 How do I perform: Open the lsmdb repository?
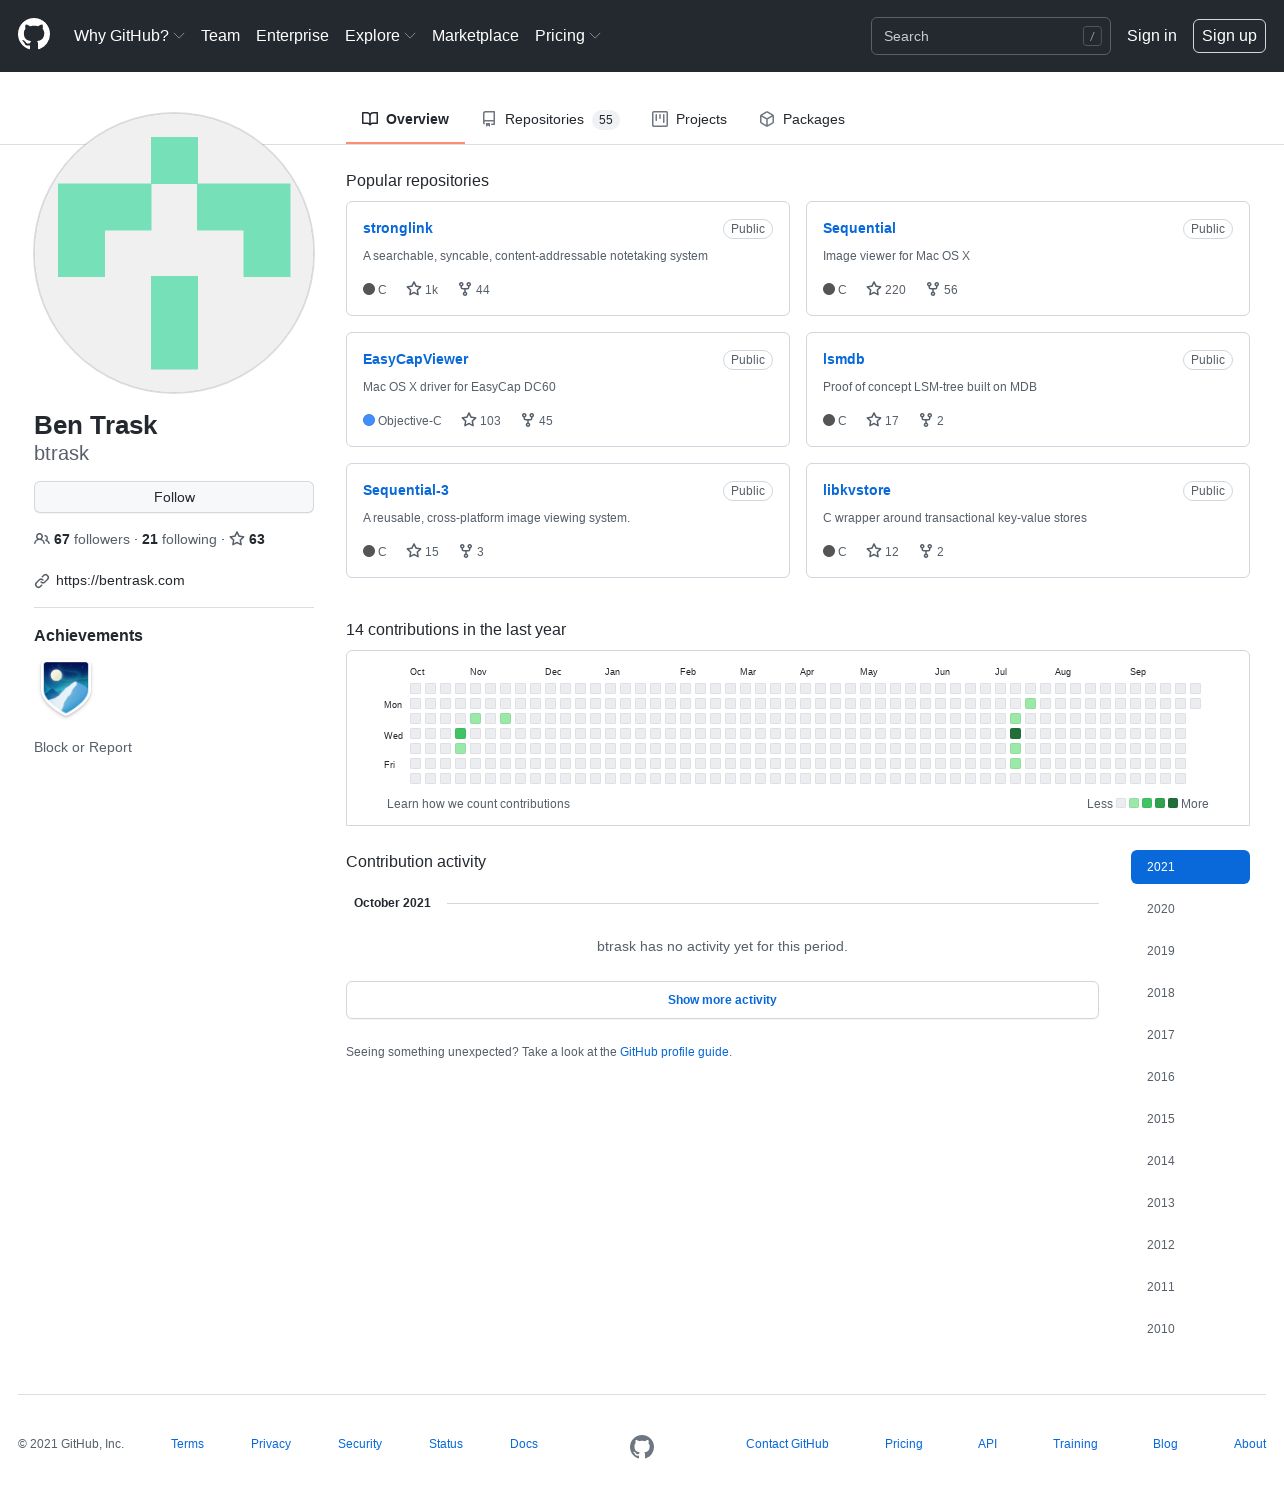[843, 359]
